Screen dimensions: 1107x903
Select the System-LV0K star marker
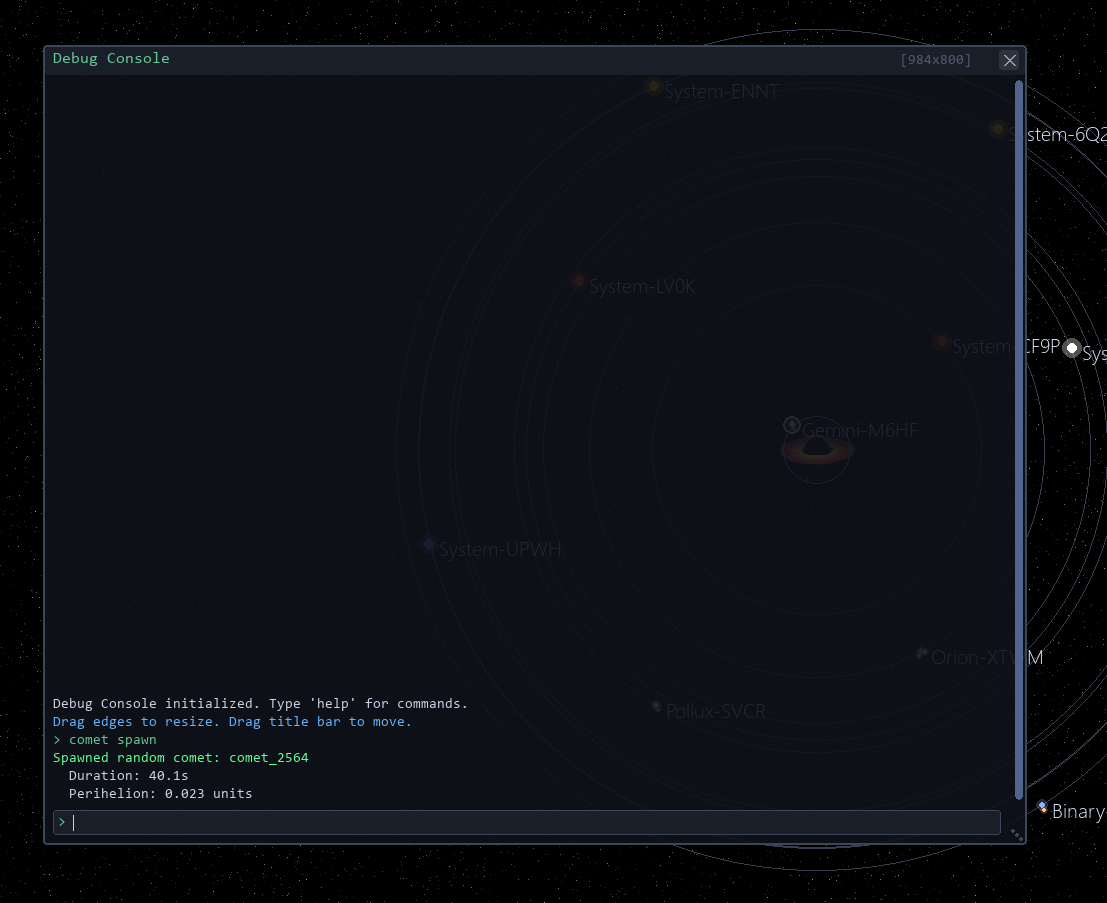(578, 282)
